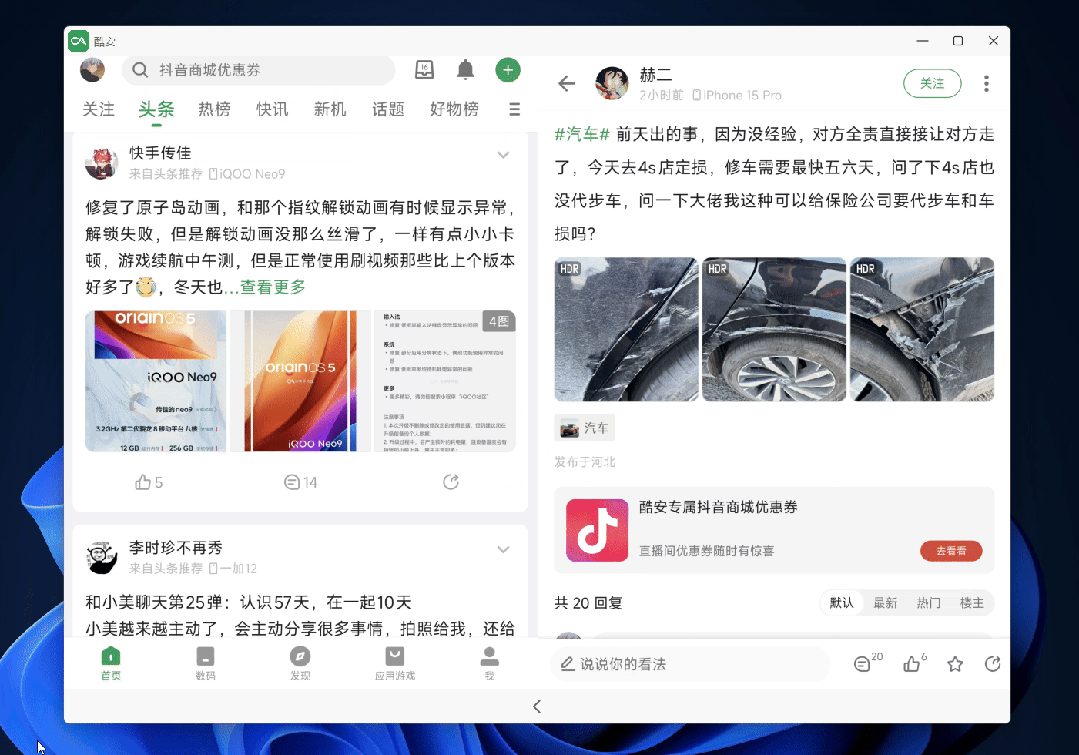
Task: Click the 酷安 app logo in the title bar
Action: (78, 41)
